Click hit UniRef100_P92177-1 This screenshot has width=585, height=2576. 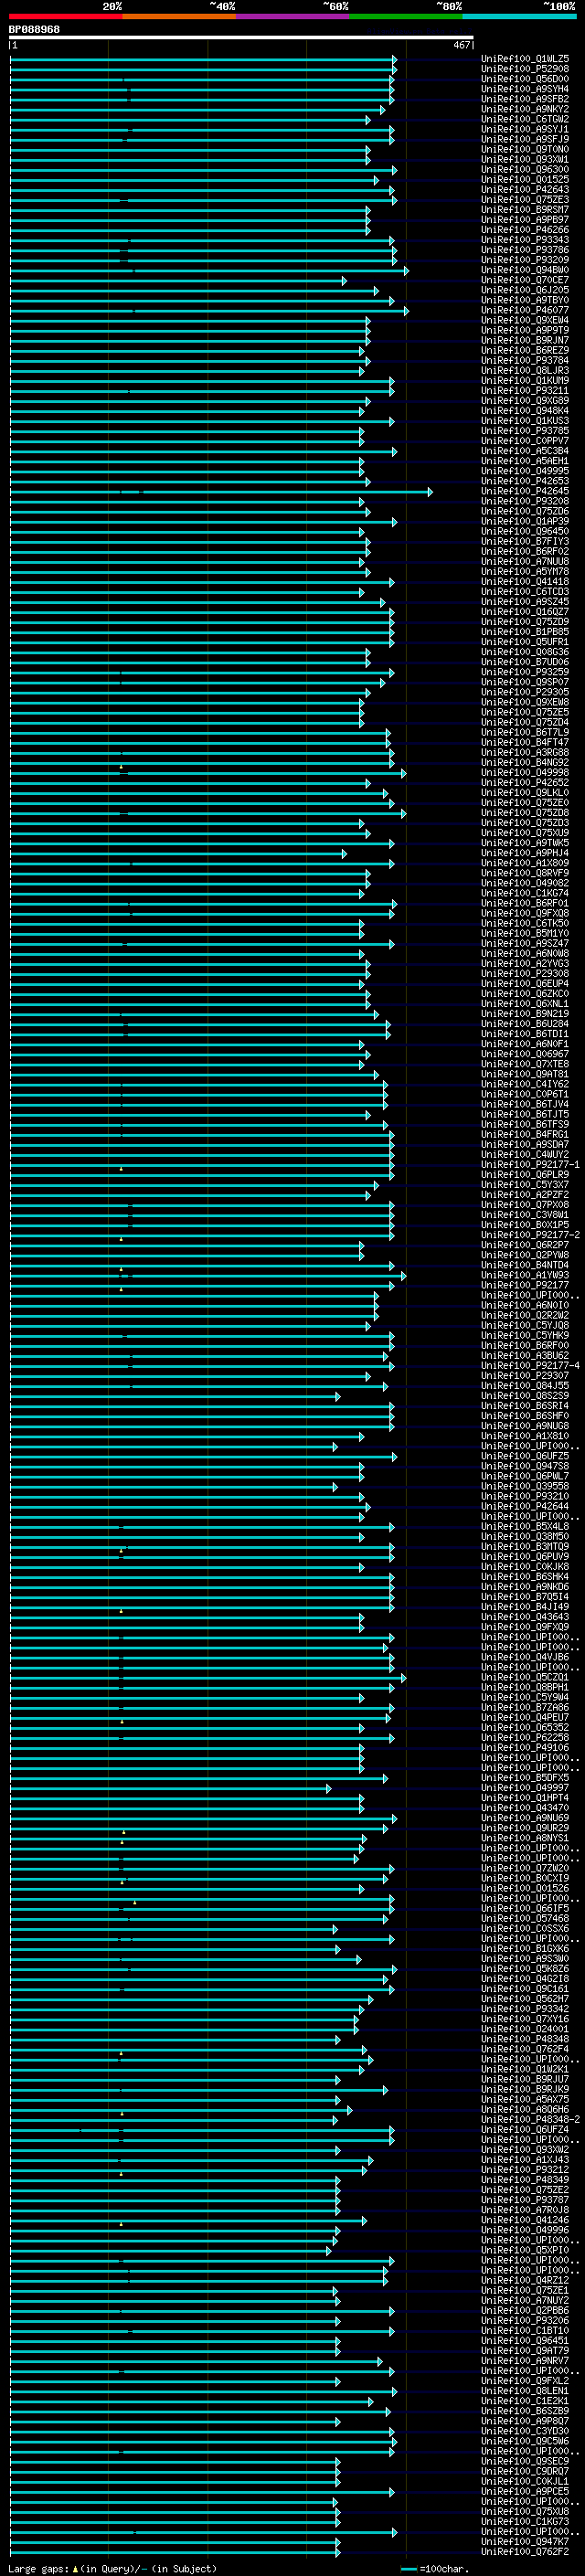530,1165
